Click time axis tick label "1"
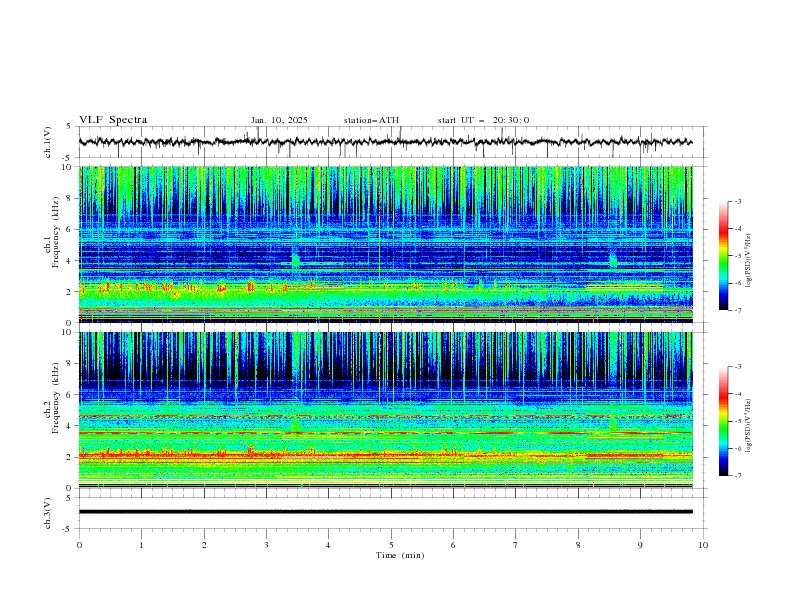The width and height of the screenshot is (792, 612). coord(141,545)
